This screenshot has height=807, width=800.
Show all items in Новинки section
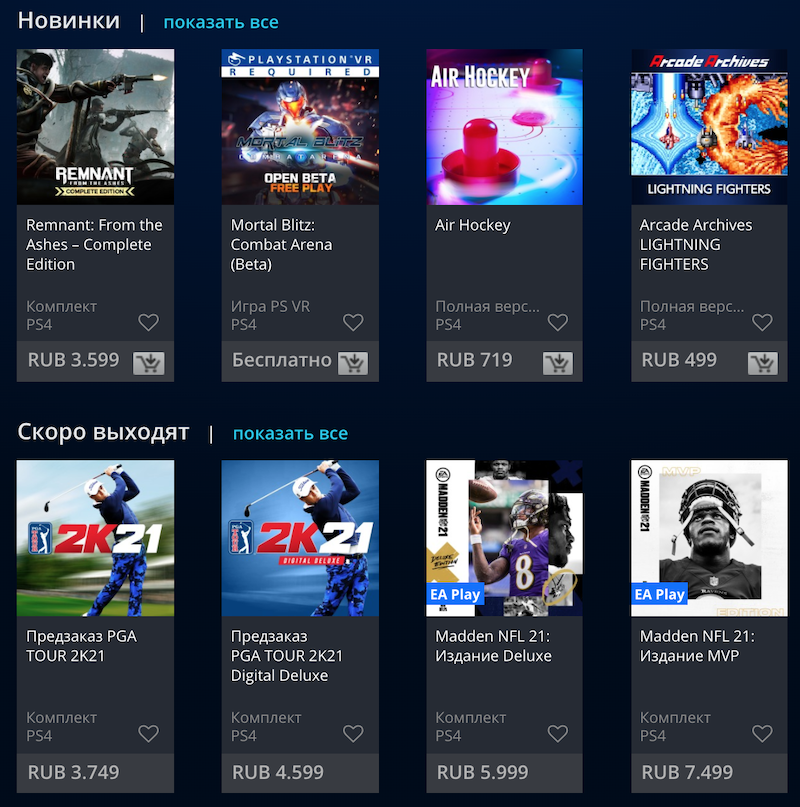pos(221,22)
